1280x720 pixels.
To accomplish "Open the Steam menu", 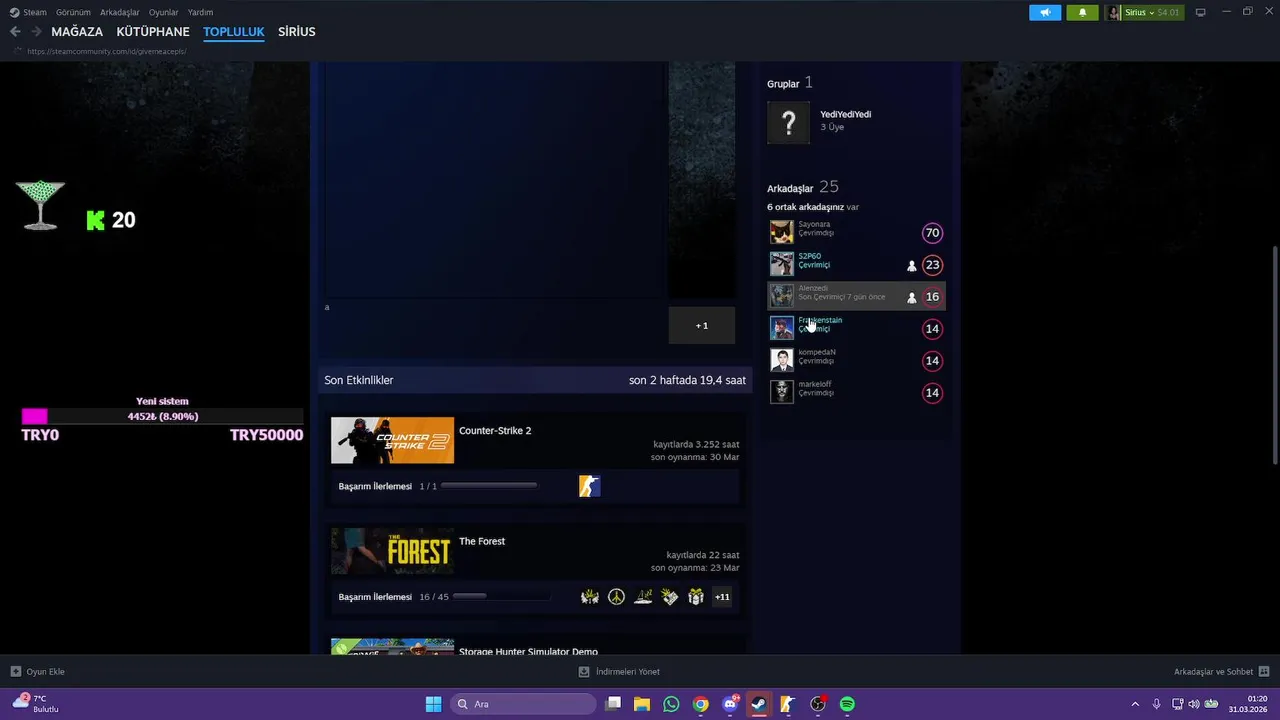I will click(x=28, y=12).
